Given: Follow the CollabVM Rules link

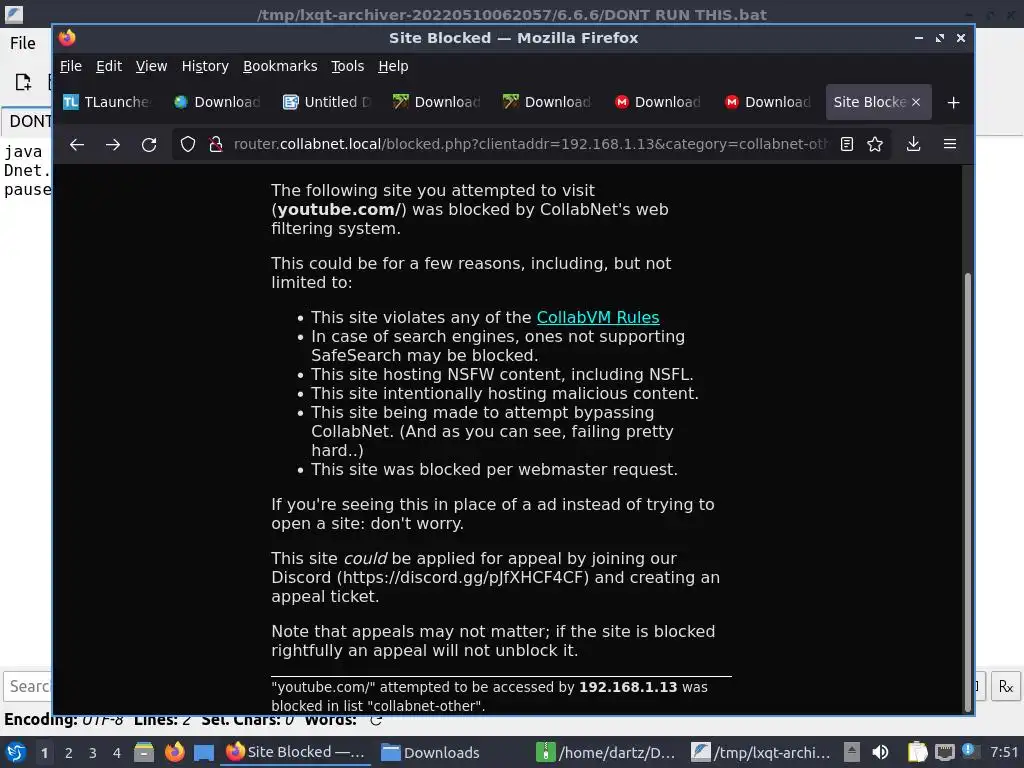Looking at the screenshot, I should pos(598,317).
